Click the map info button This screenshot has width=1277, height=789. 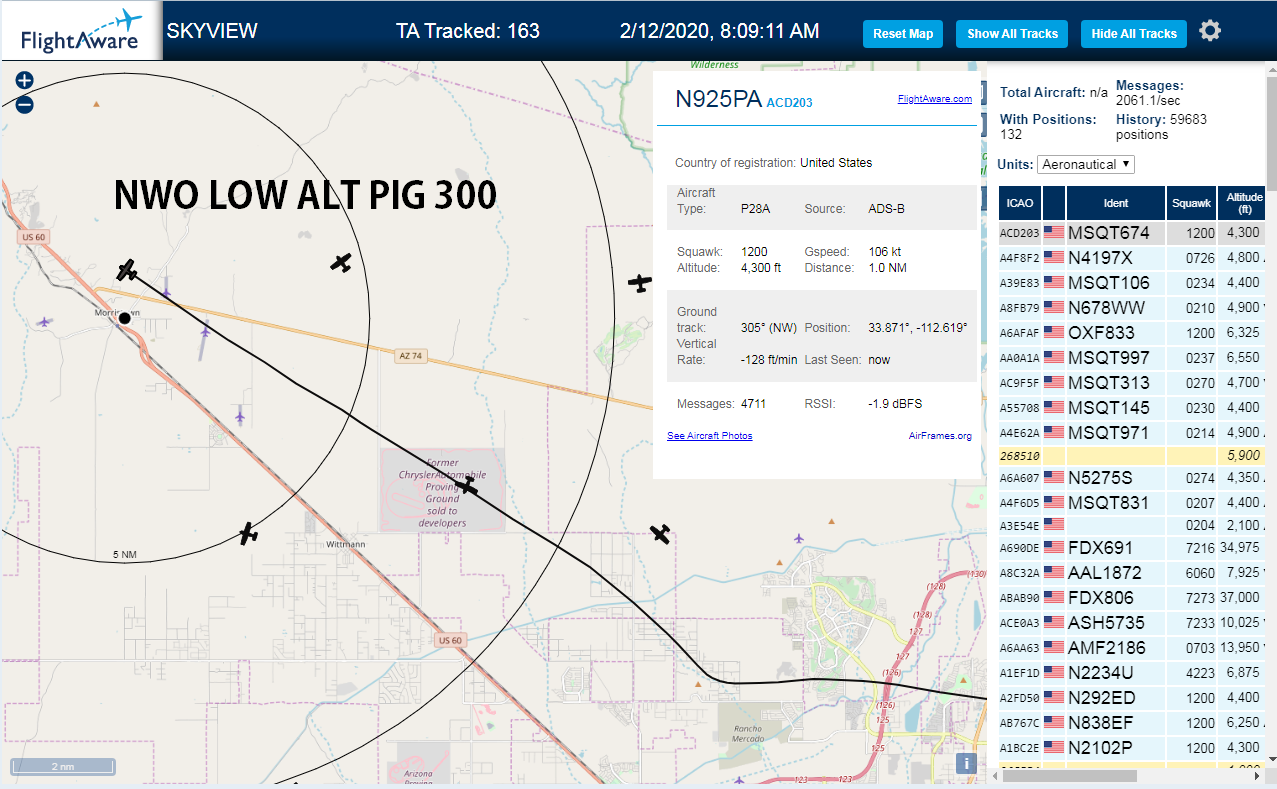pos(966,763)
